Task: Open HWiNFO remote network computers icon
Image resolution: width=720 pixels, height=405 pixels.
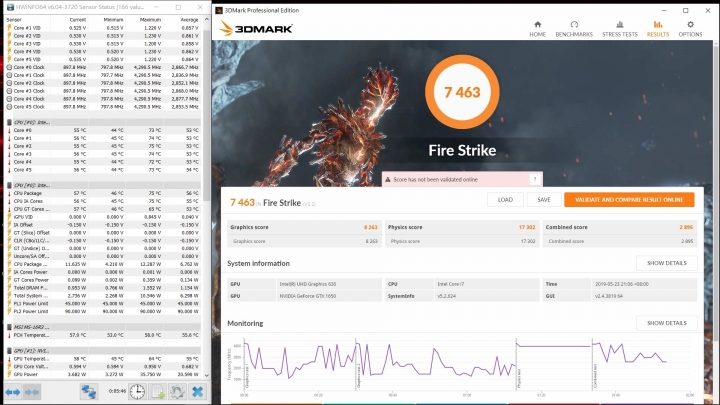Action: [x=89, y=392]
